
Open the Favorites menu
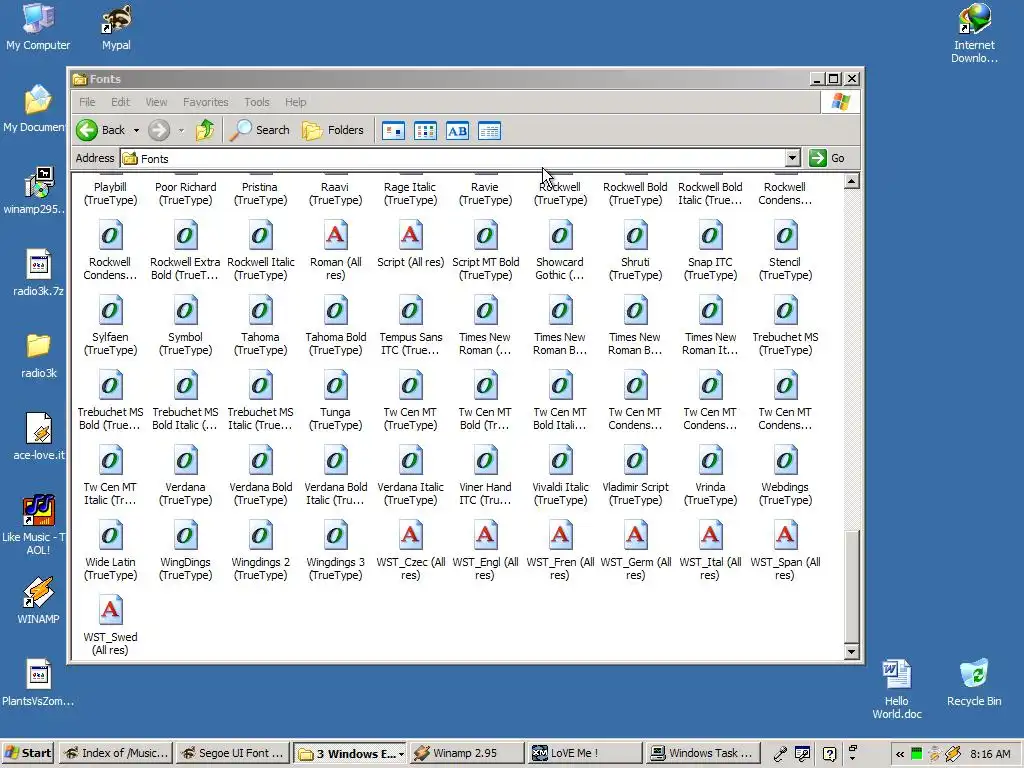tap(206, 102)
